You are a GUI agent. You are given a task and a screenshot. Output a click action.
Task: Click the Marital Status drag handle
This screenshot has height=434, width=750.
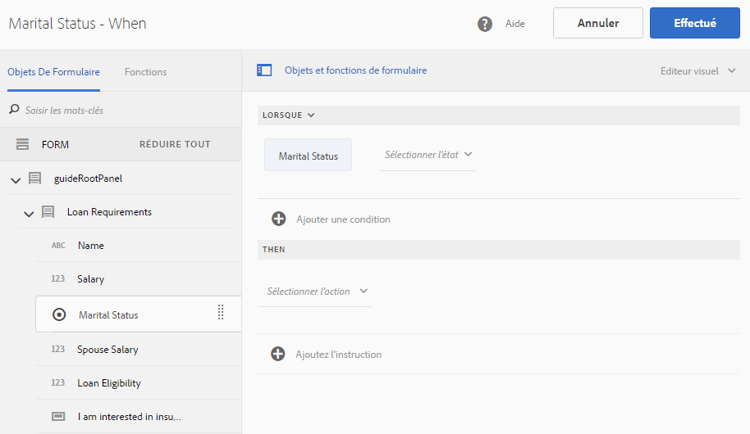[221, 313]
